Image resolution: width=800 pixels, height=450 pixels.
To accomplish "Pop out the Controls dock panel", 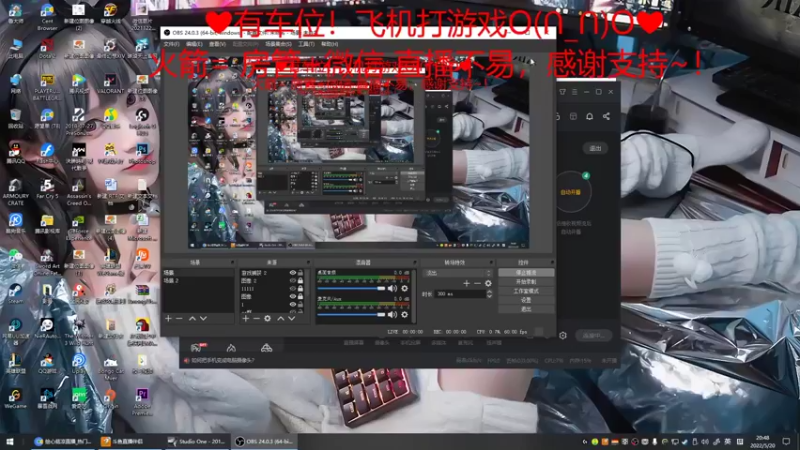I will click(x=552, y=262).
